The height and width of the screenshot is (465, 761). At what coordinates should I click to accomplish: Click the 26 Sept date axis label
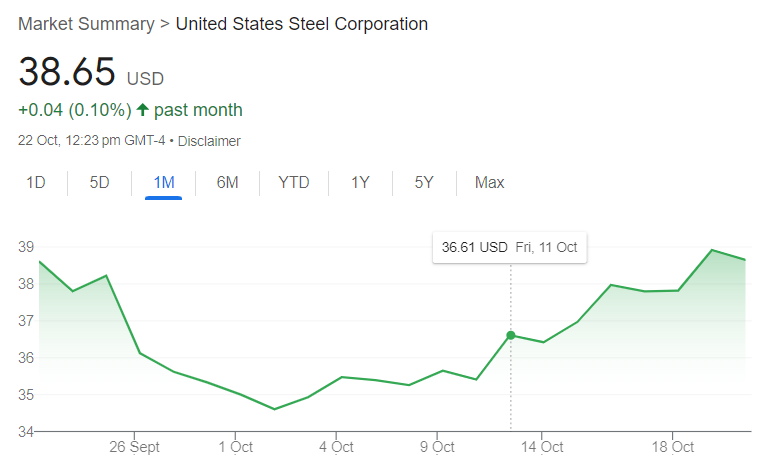click(x=135, y=447)
